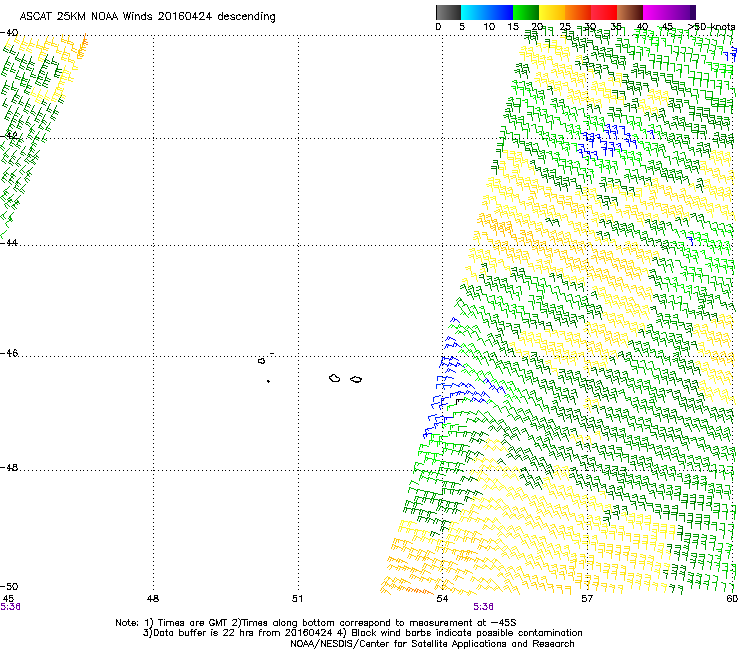Image resolution: width=740 pixels, height=650 pixels.
Task: Click the easternmost island outline near 52
Action: [x=356, y=380]
